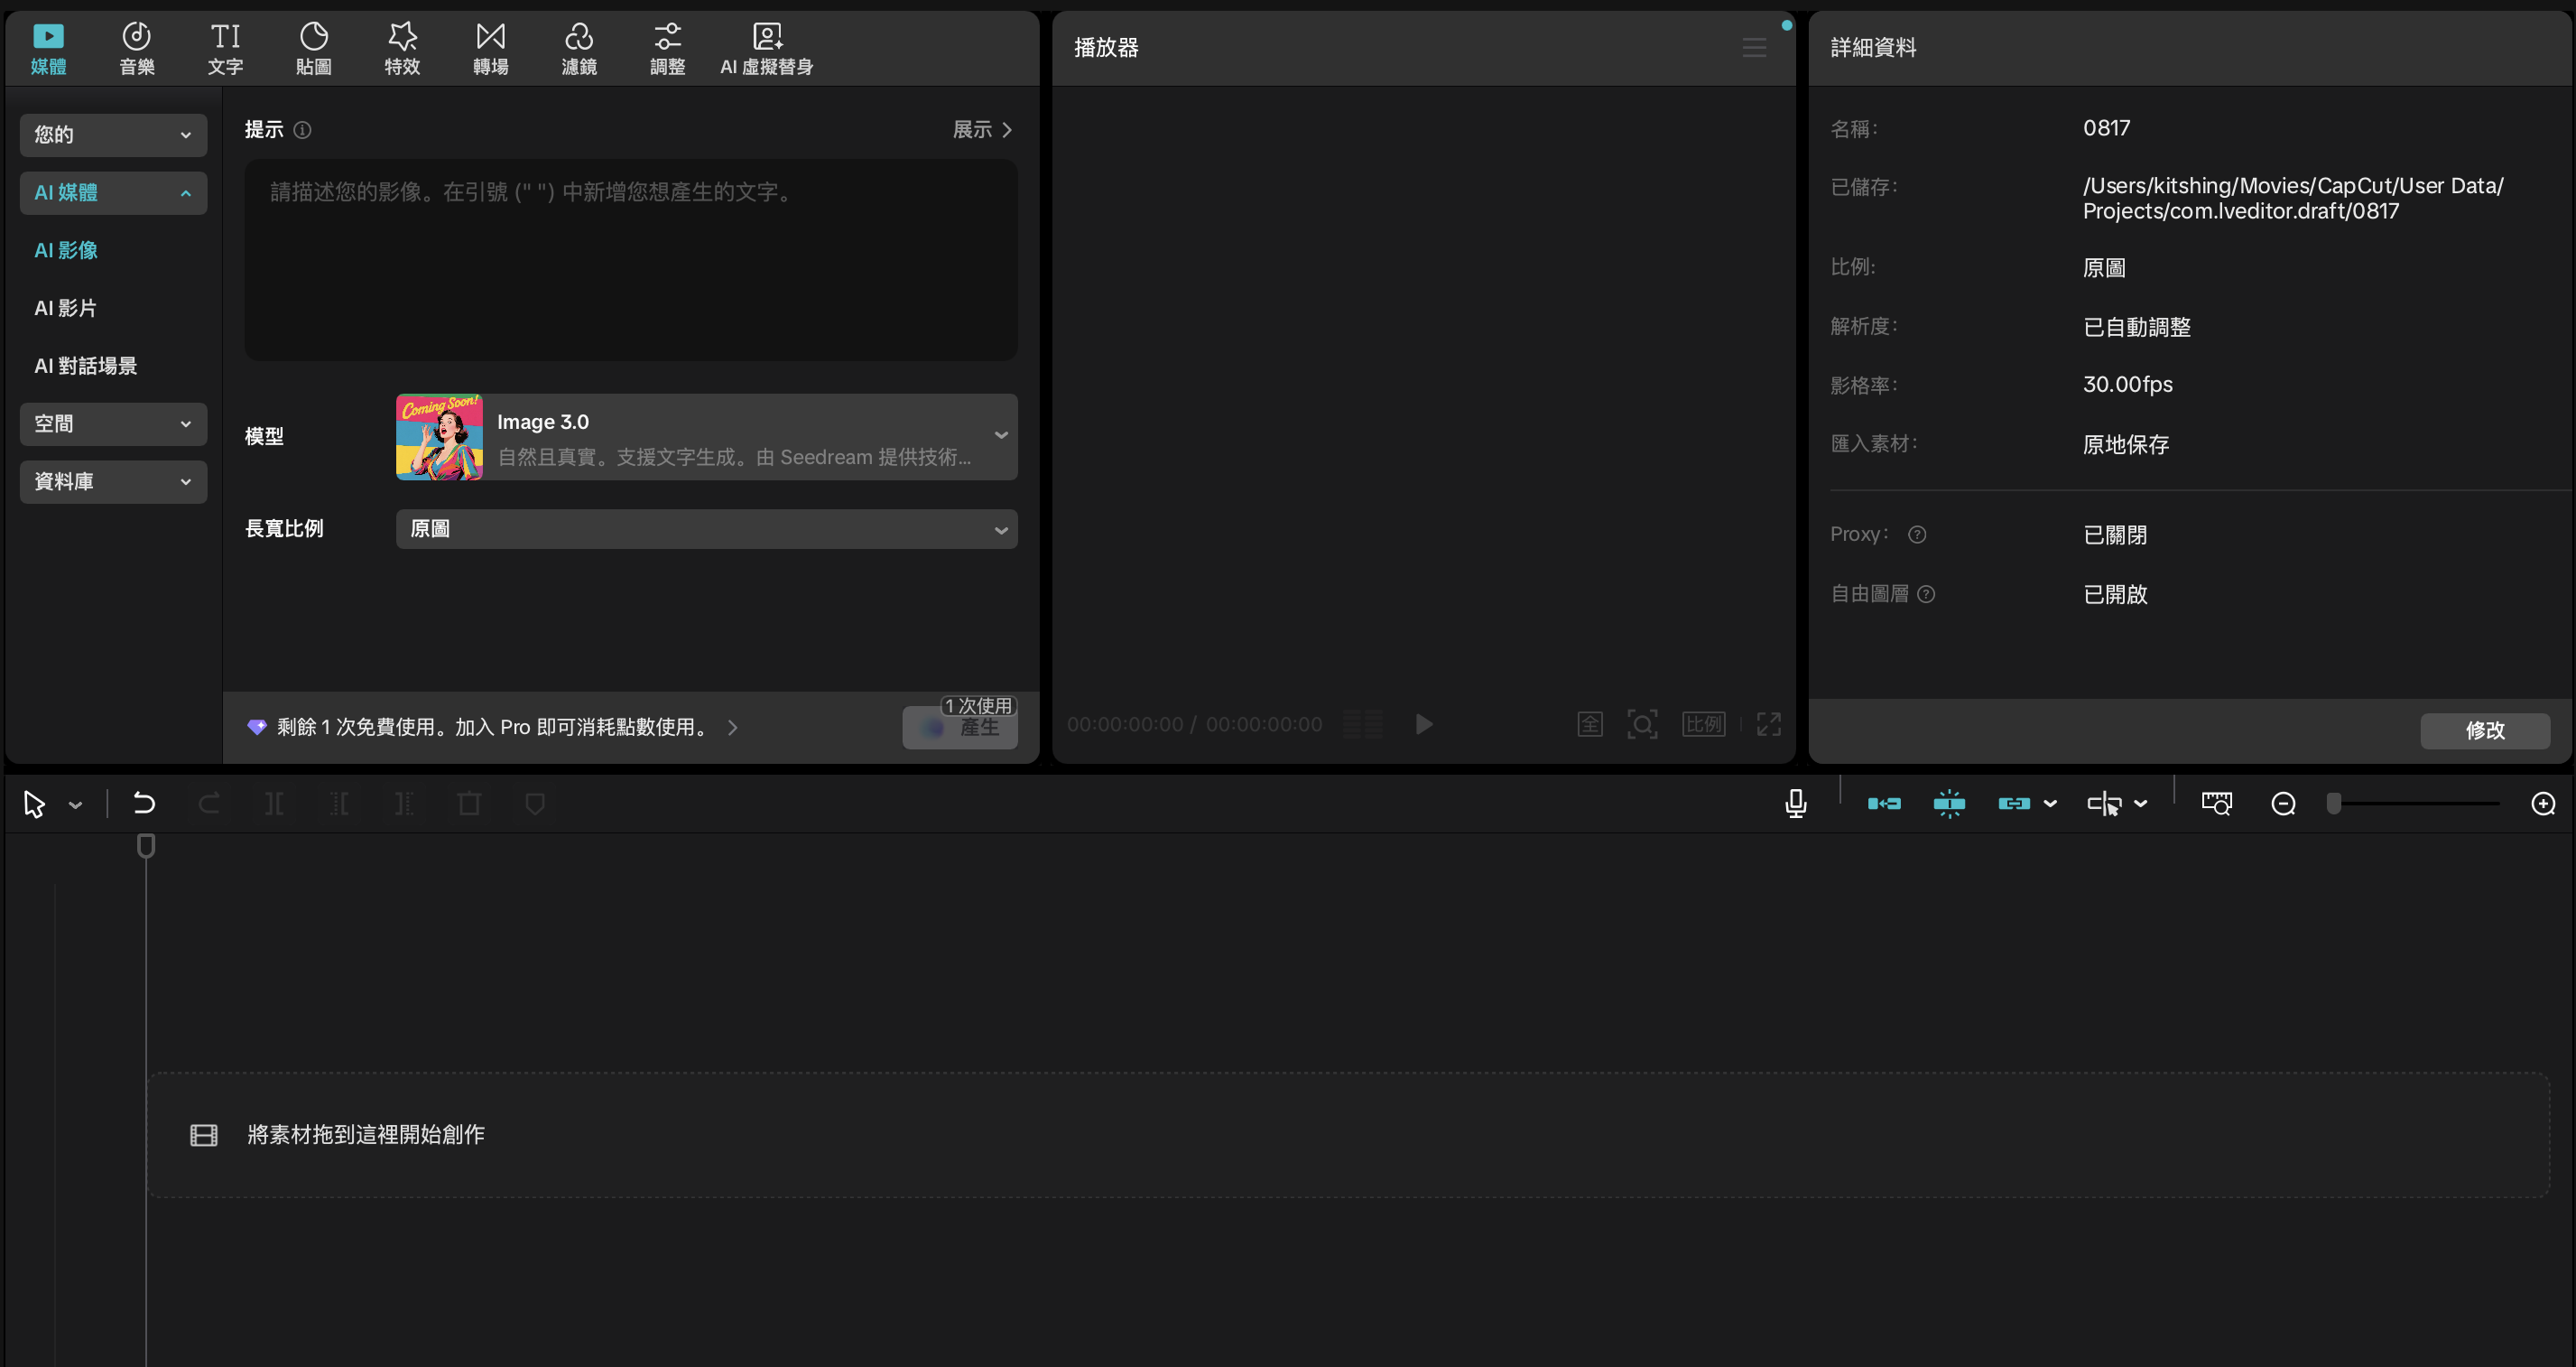
Task: Open the 長寬比例 aspect ratio dropdown
Action: 706,529
